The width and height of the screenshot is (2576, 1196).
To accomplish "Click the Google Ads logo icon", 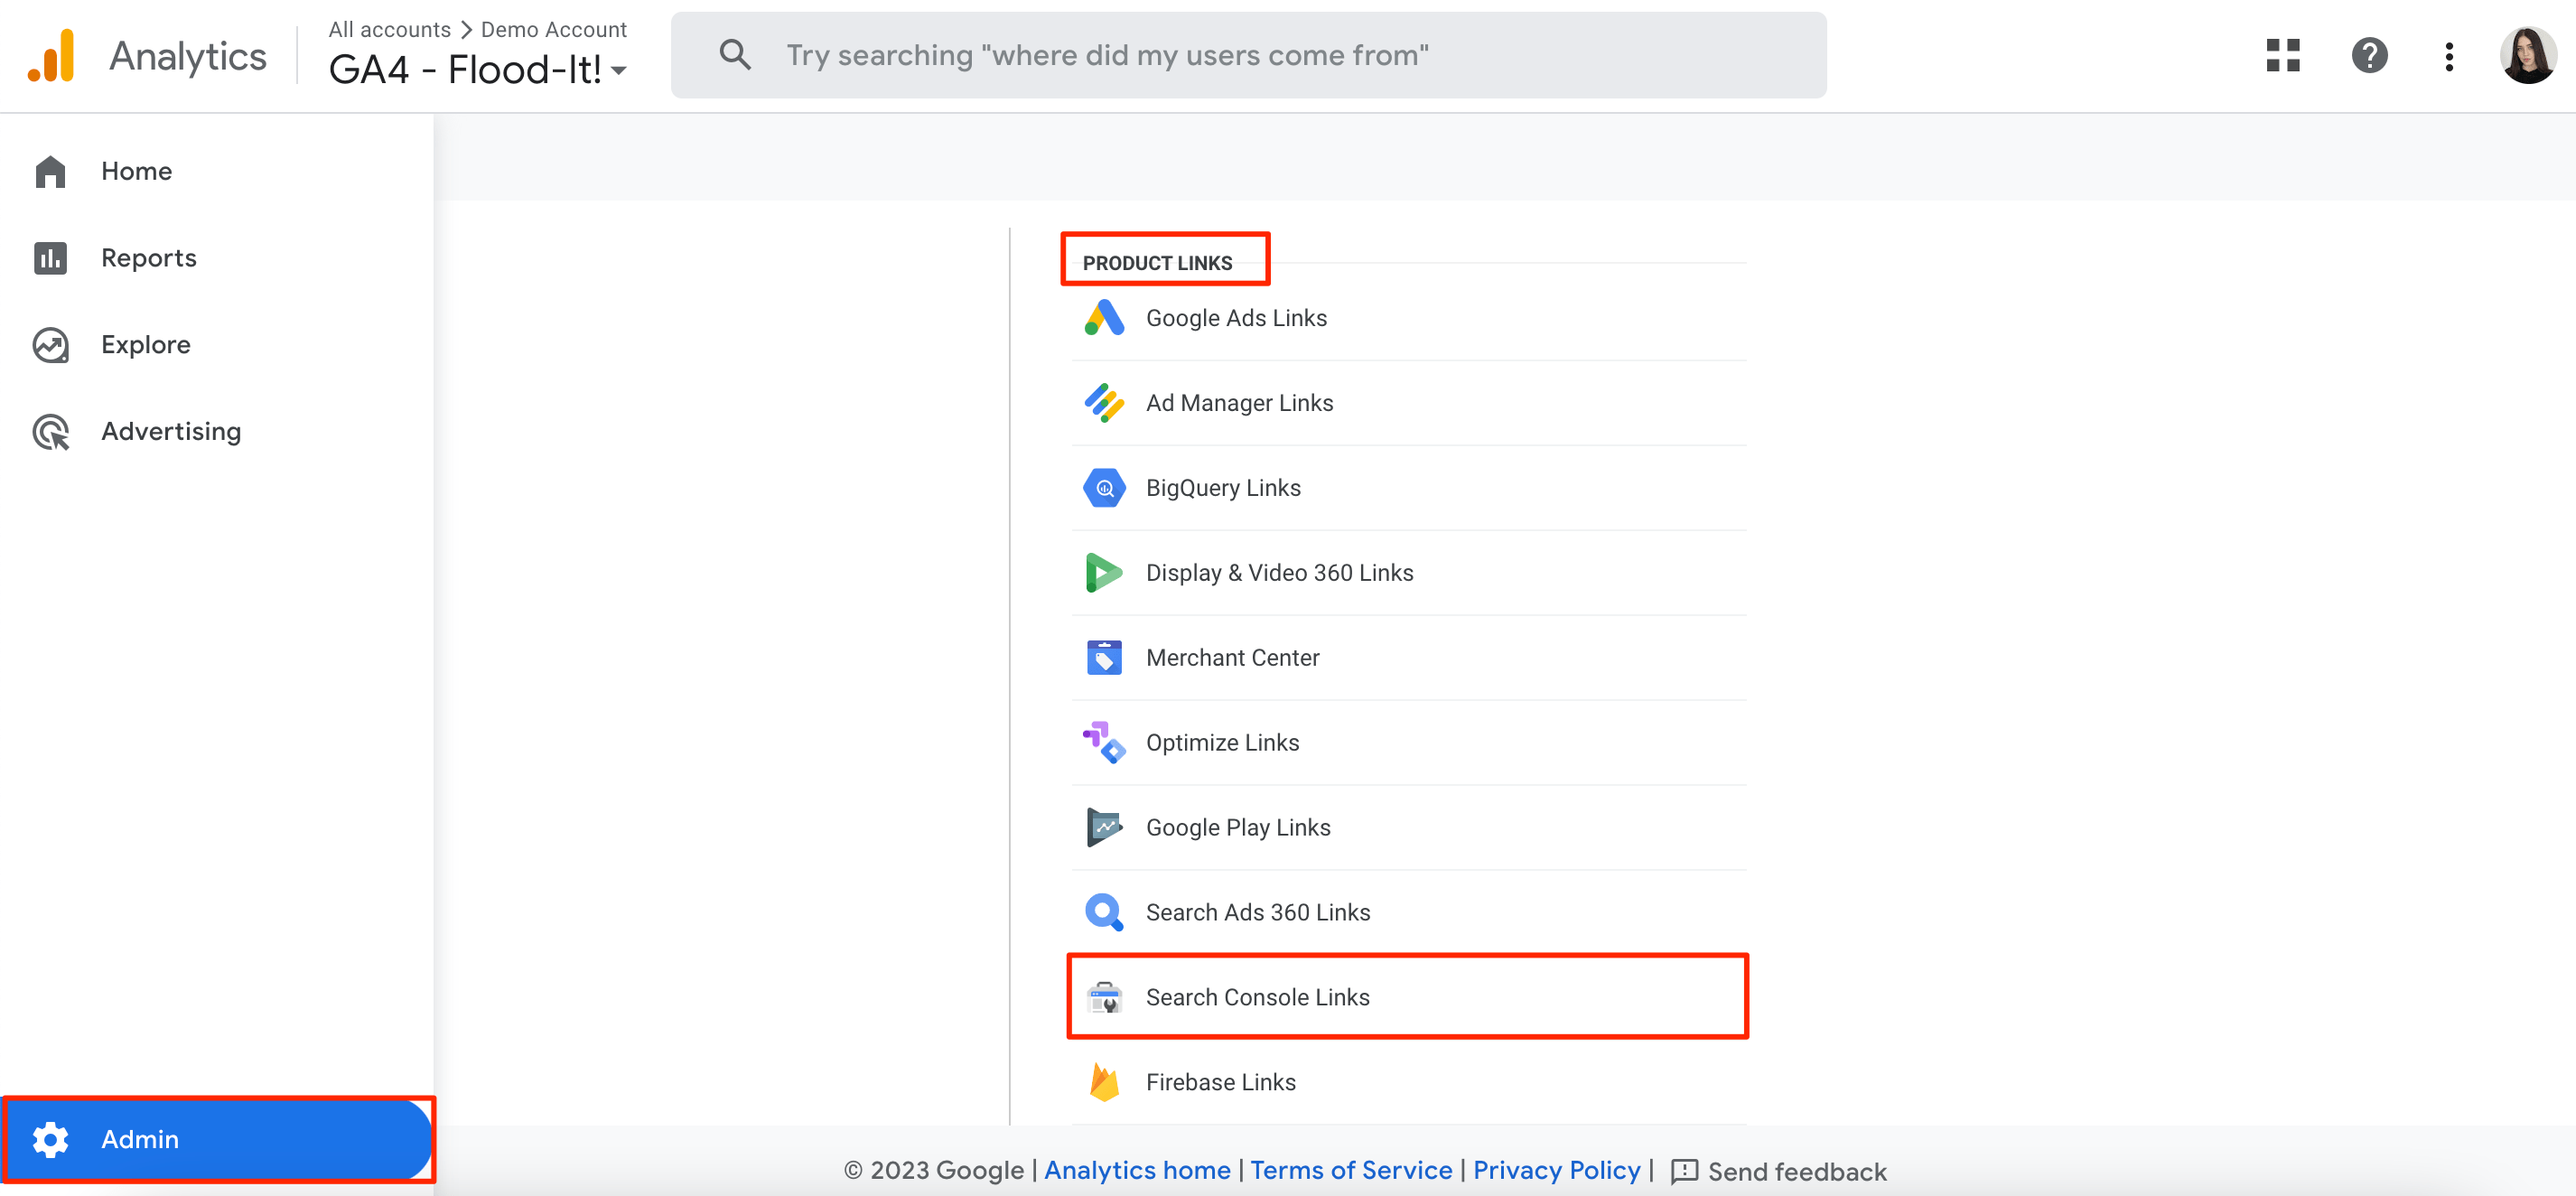I will [x=1104, y=318].
